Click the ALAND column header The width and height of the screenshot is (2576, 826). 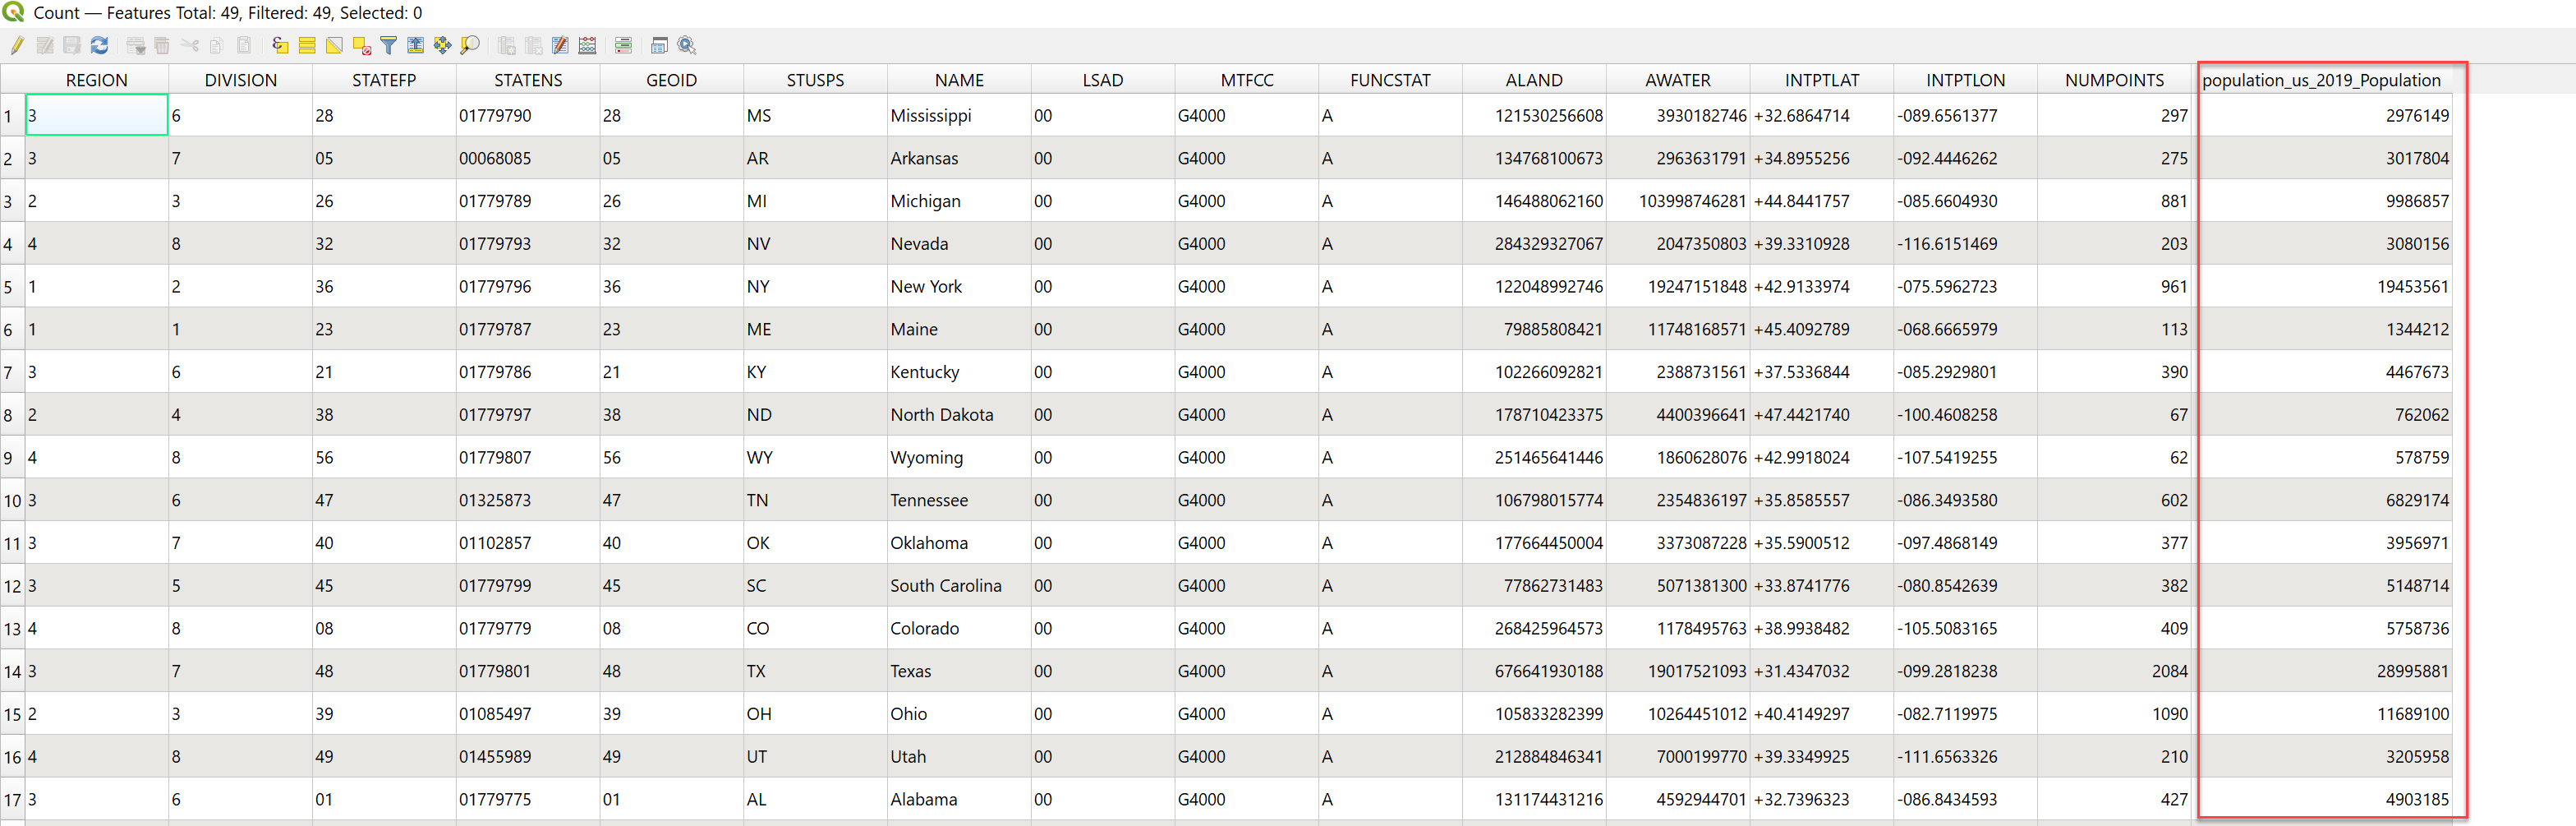[1534, 80]
